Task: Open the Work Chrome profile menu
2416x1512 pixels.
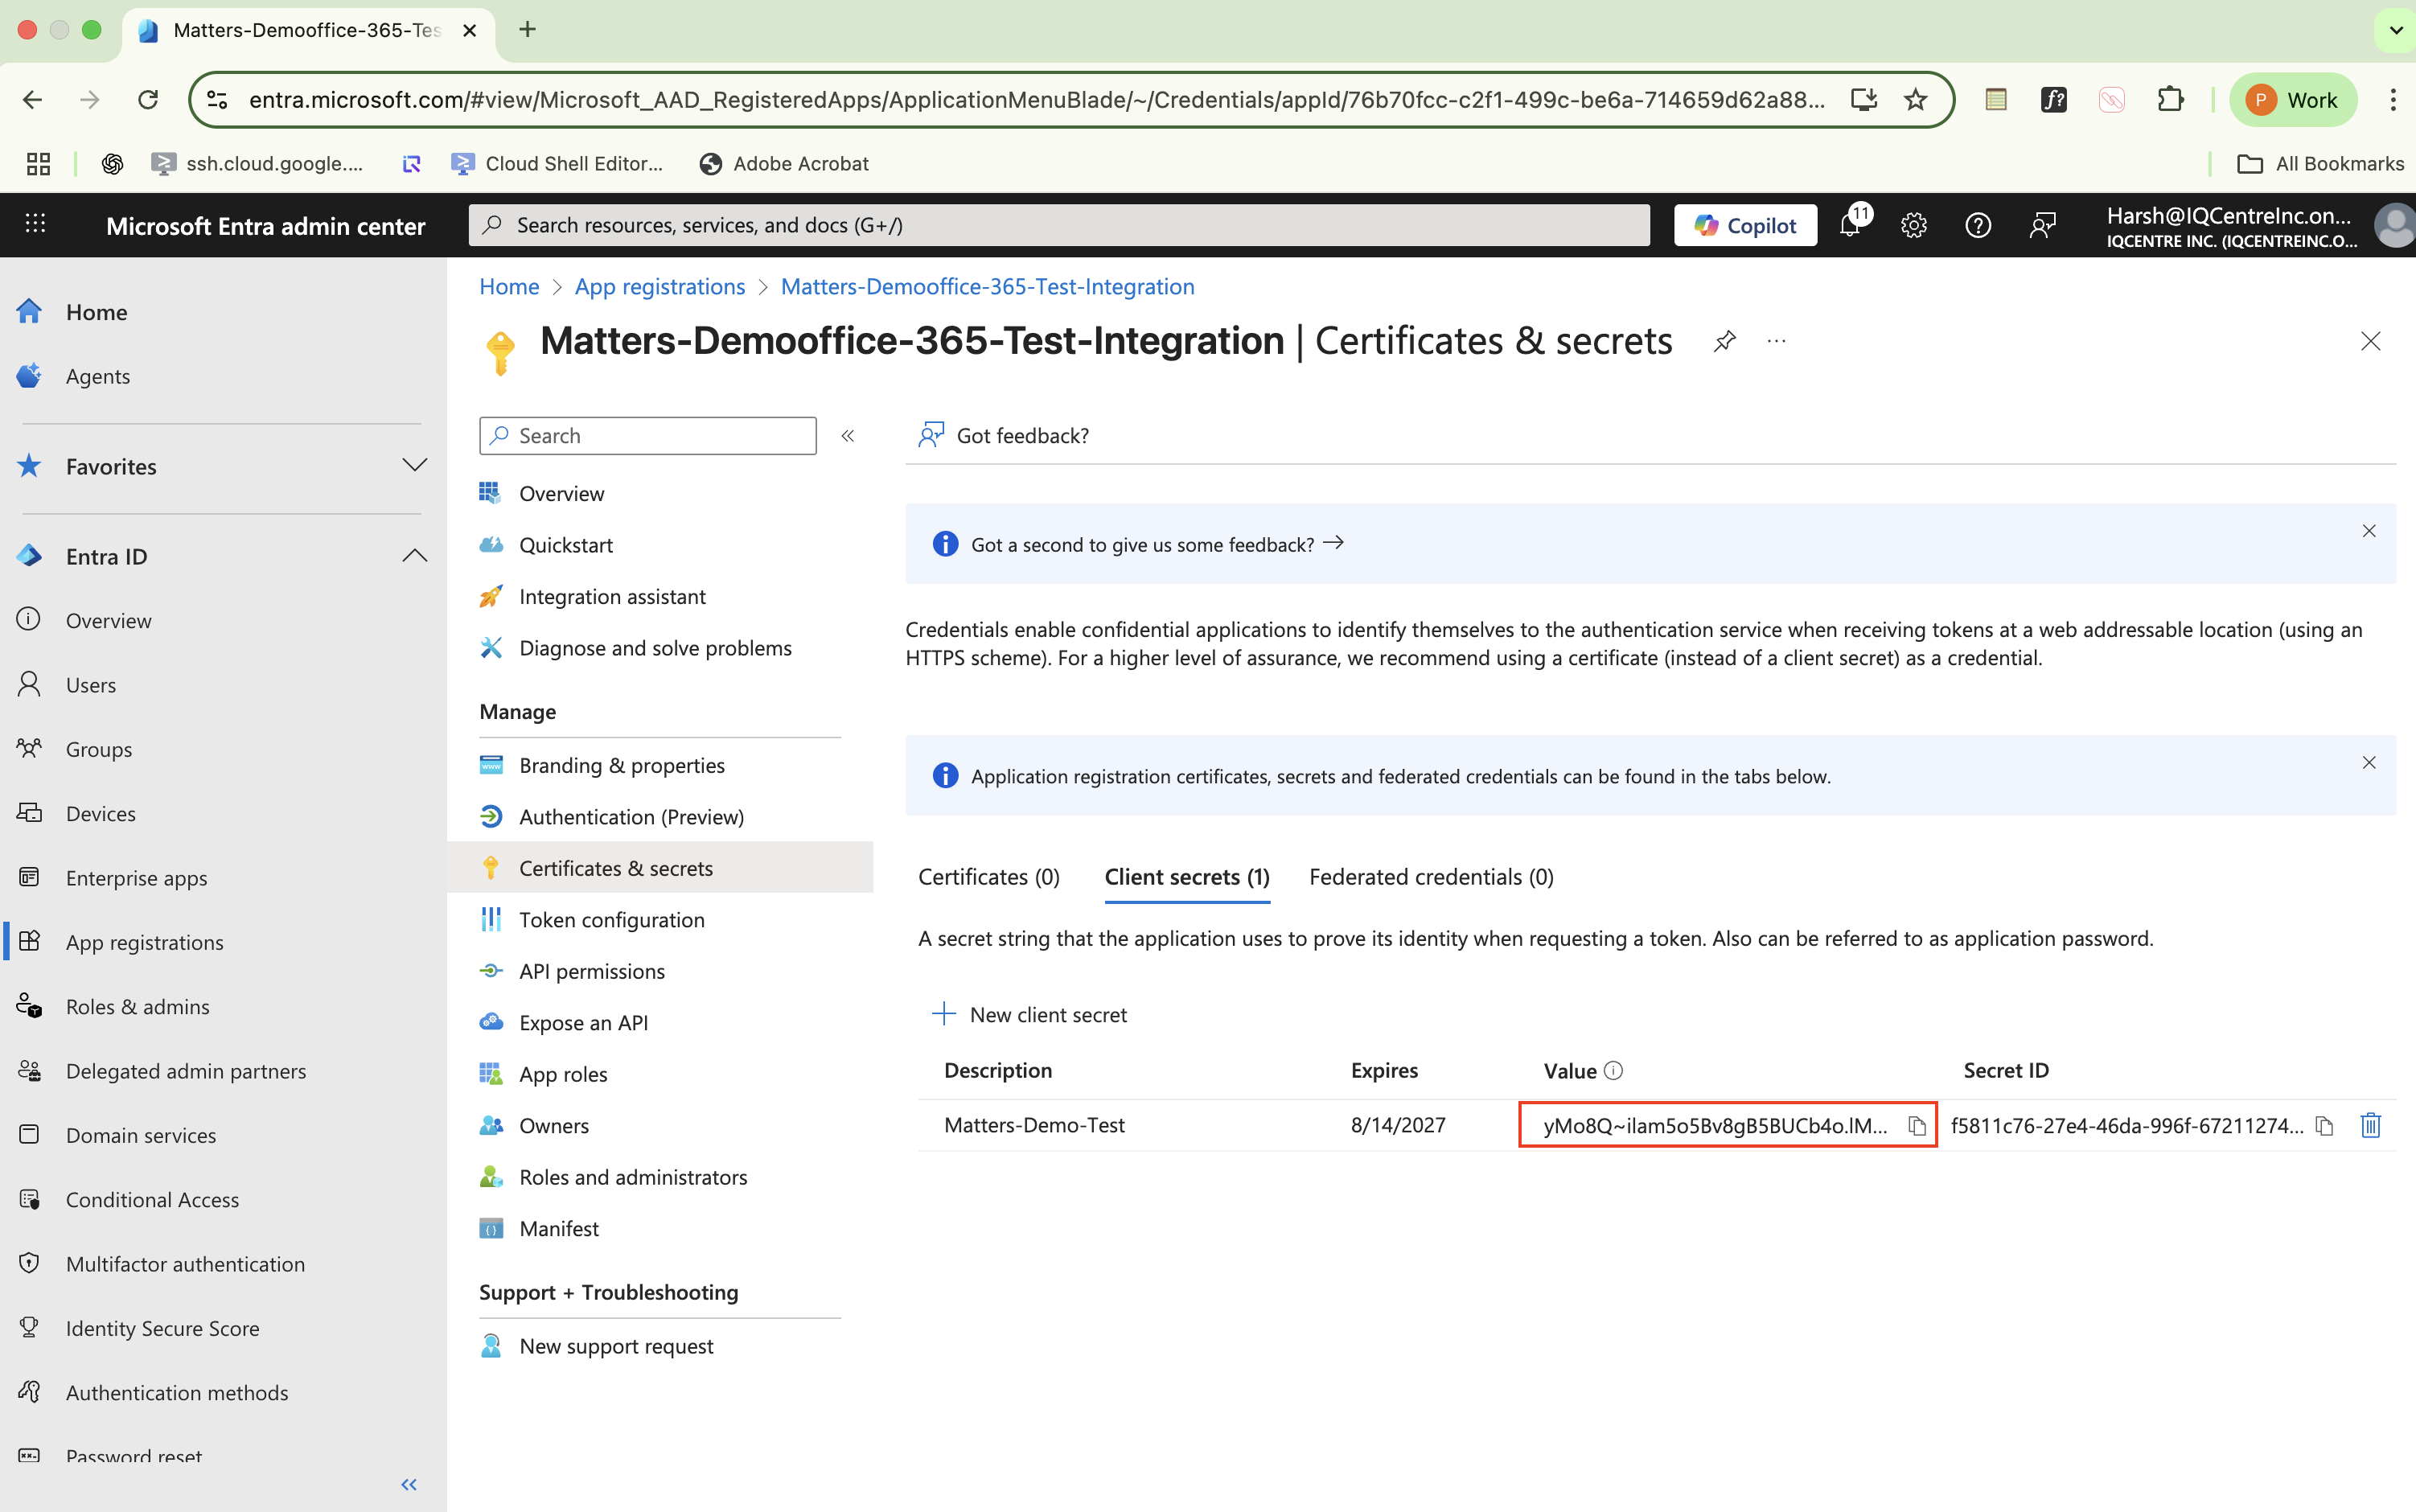Action: [2292, 100]
